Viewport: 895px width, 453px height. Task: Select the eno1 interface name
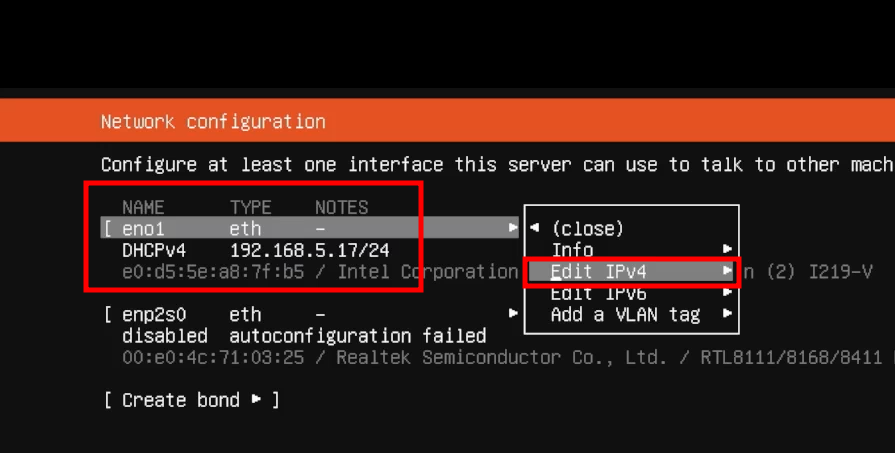(143, 229)
